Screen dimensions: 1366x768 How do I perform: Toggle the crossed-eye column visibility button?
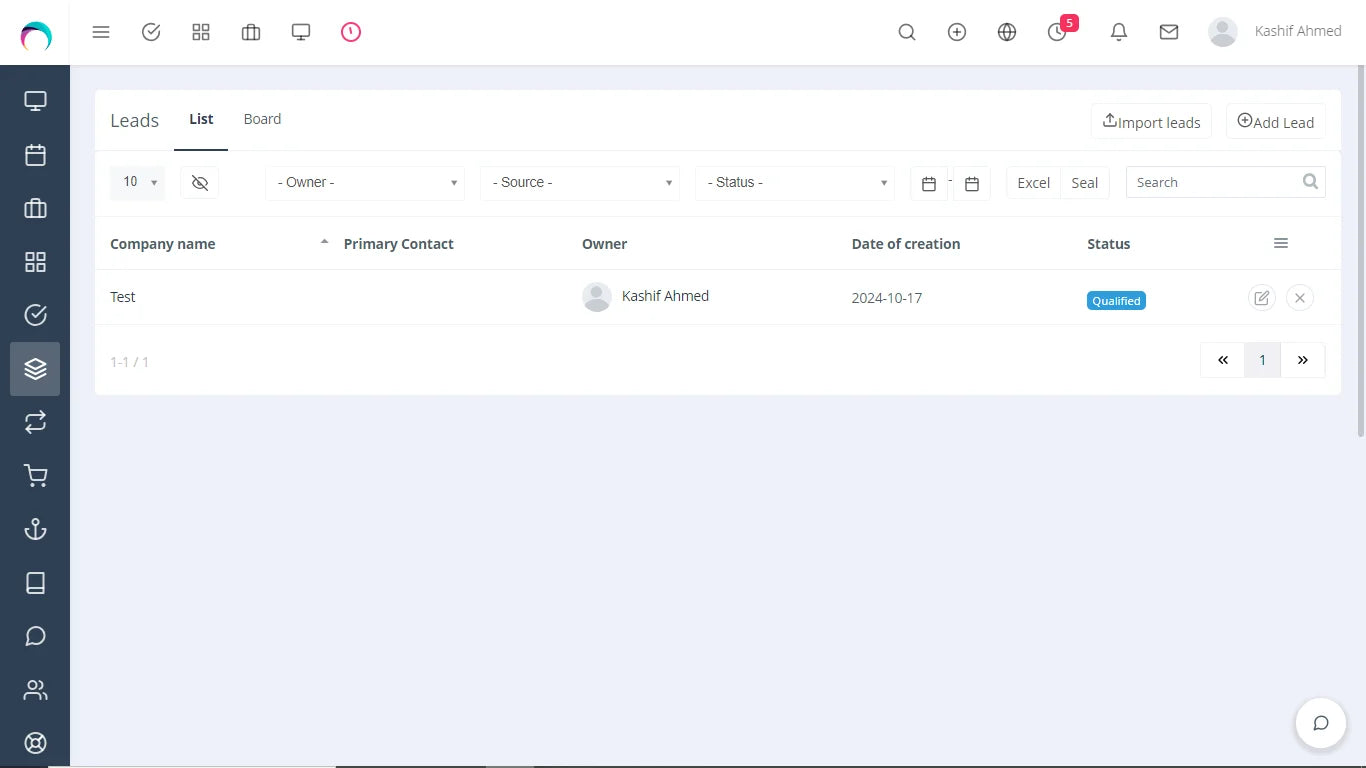pos(200,183)
